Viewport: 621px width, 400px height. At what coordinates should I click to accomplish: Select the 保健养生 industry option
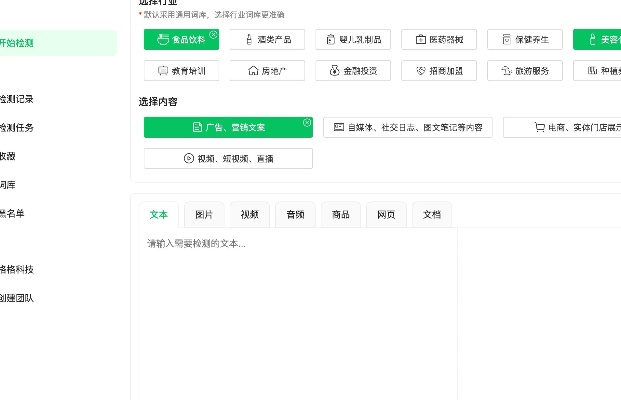[525, 40]
